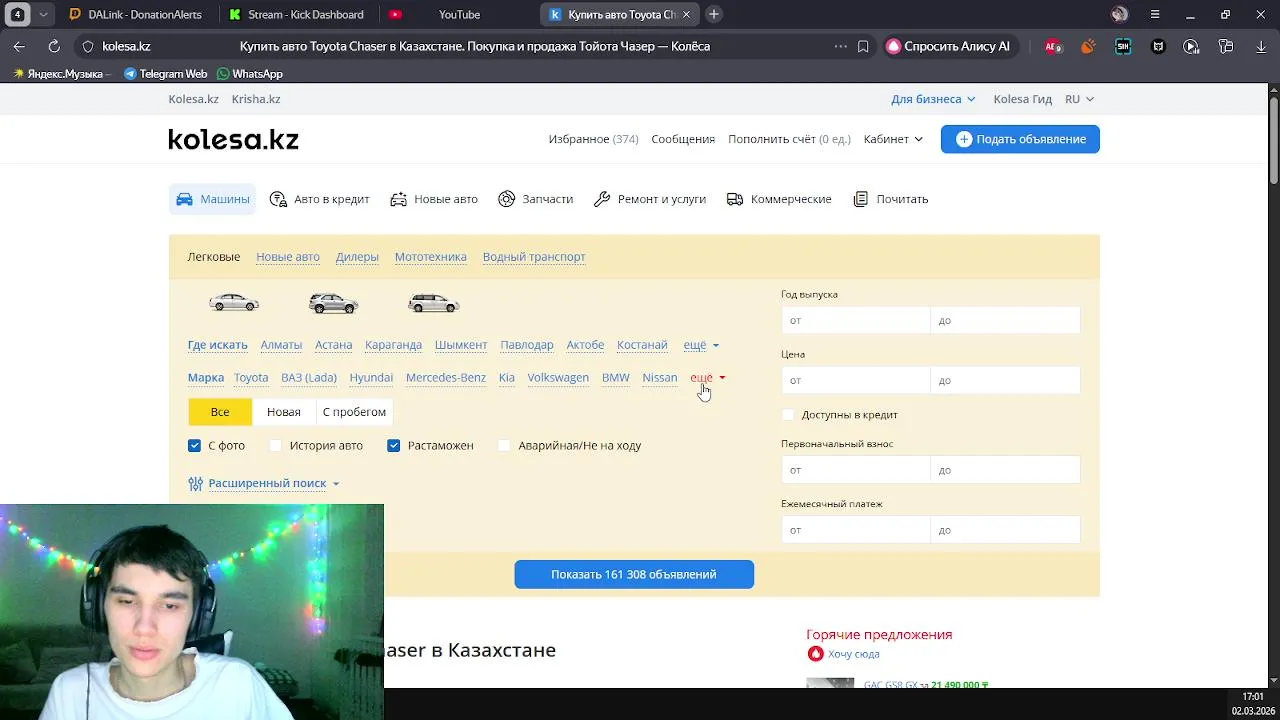This screenshot has width=1280, height=720.
Task: Open RU language dropdown
Action: pyautogui.click(x=1079, y=99)
